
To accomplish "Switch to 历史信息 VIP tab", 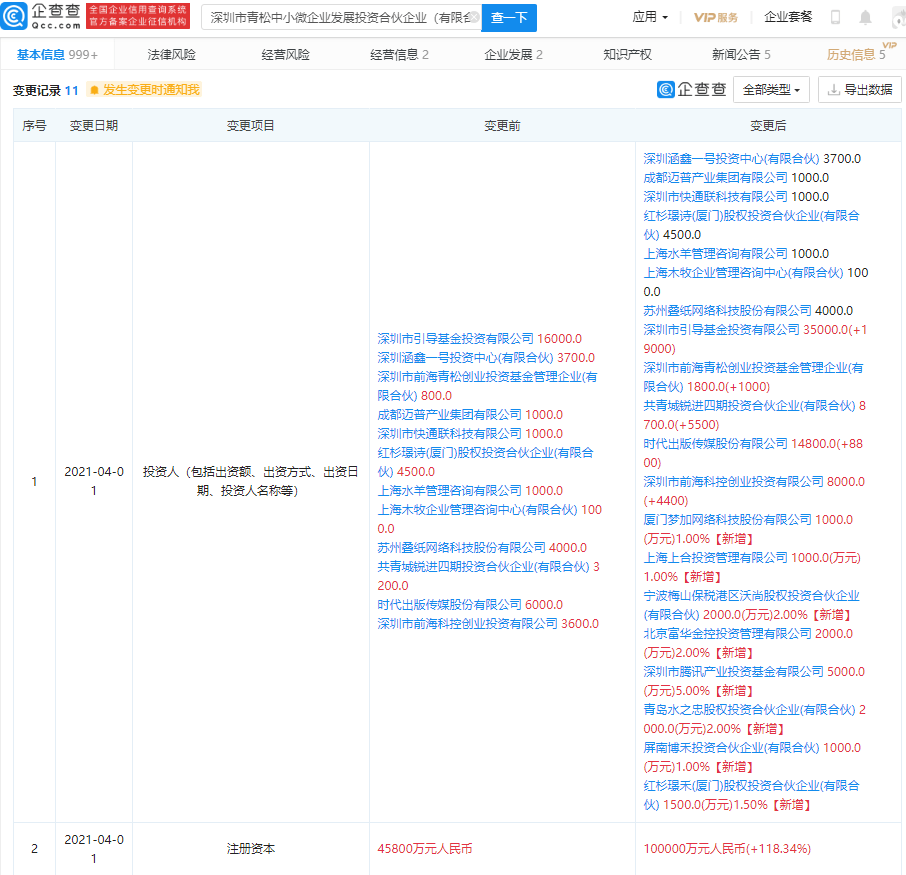I will click(856, 54).
